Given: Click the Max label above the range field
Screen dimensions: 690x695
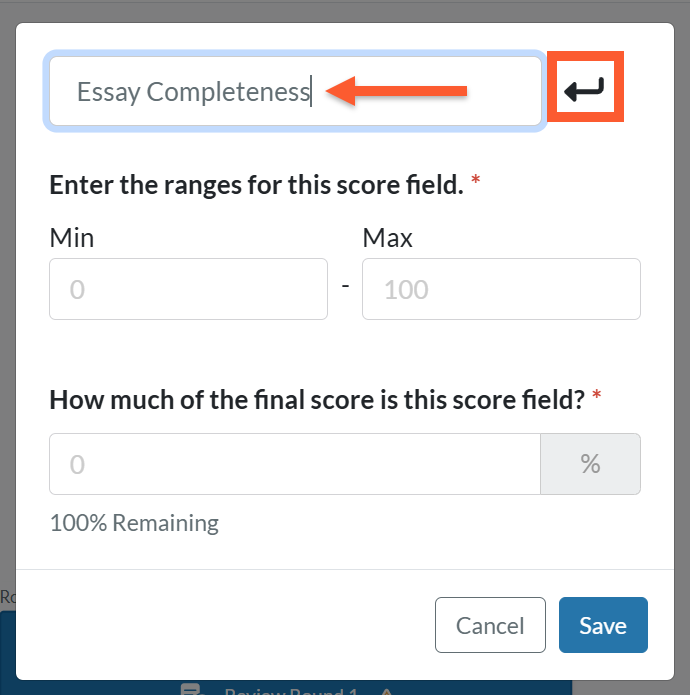Looking at the screenshot, I should [x=387, y=238].
